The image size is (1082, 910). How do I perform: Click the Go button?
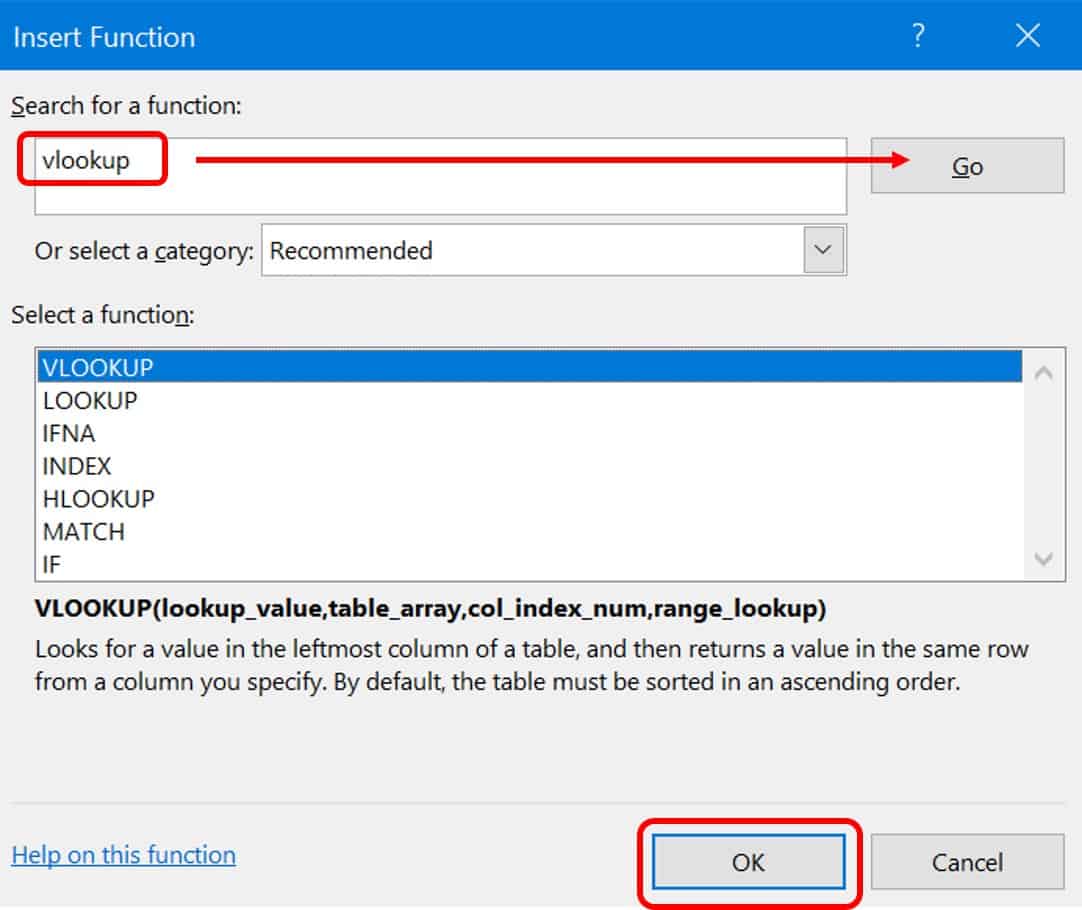click(964, 166)
